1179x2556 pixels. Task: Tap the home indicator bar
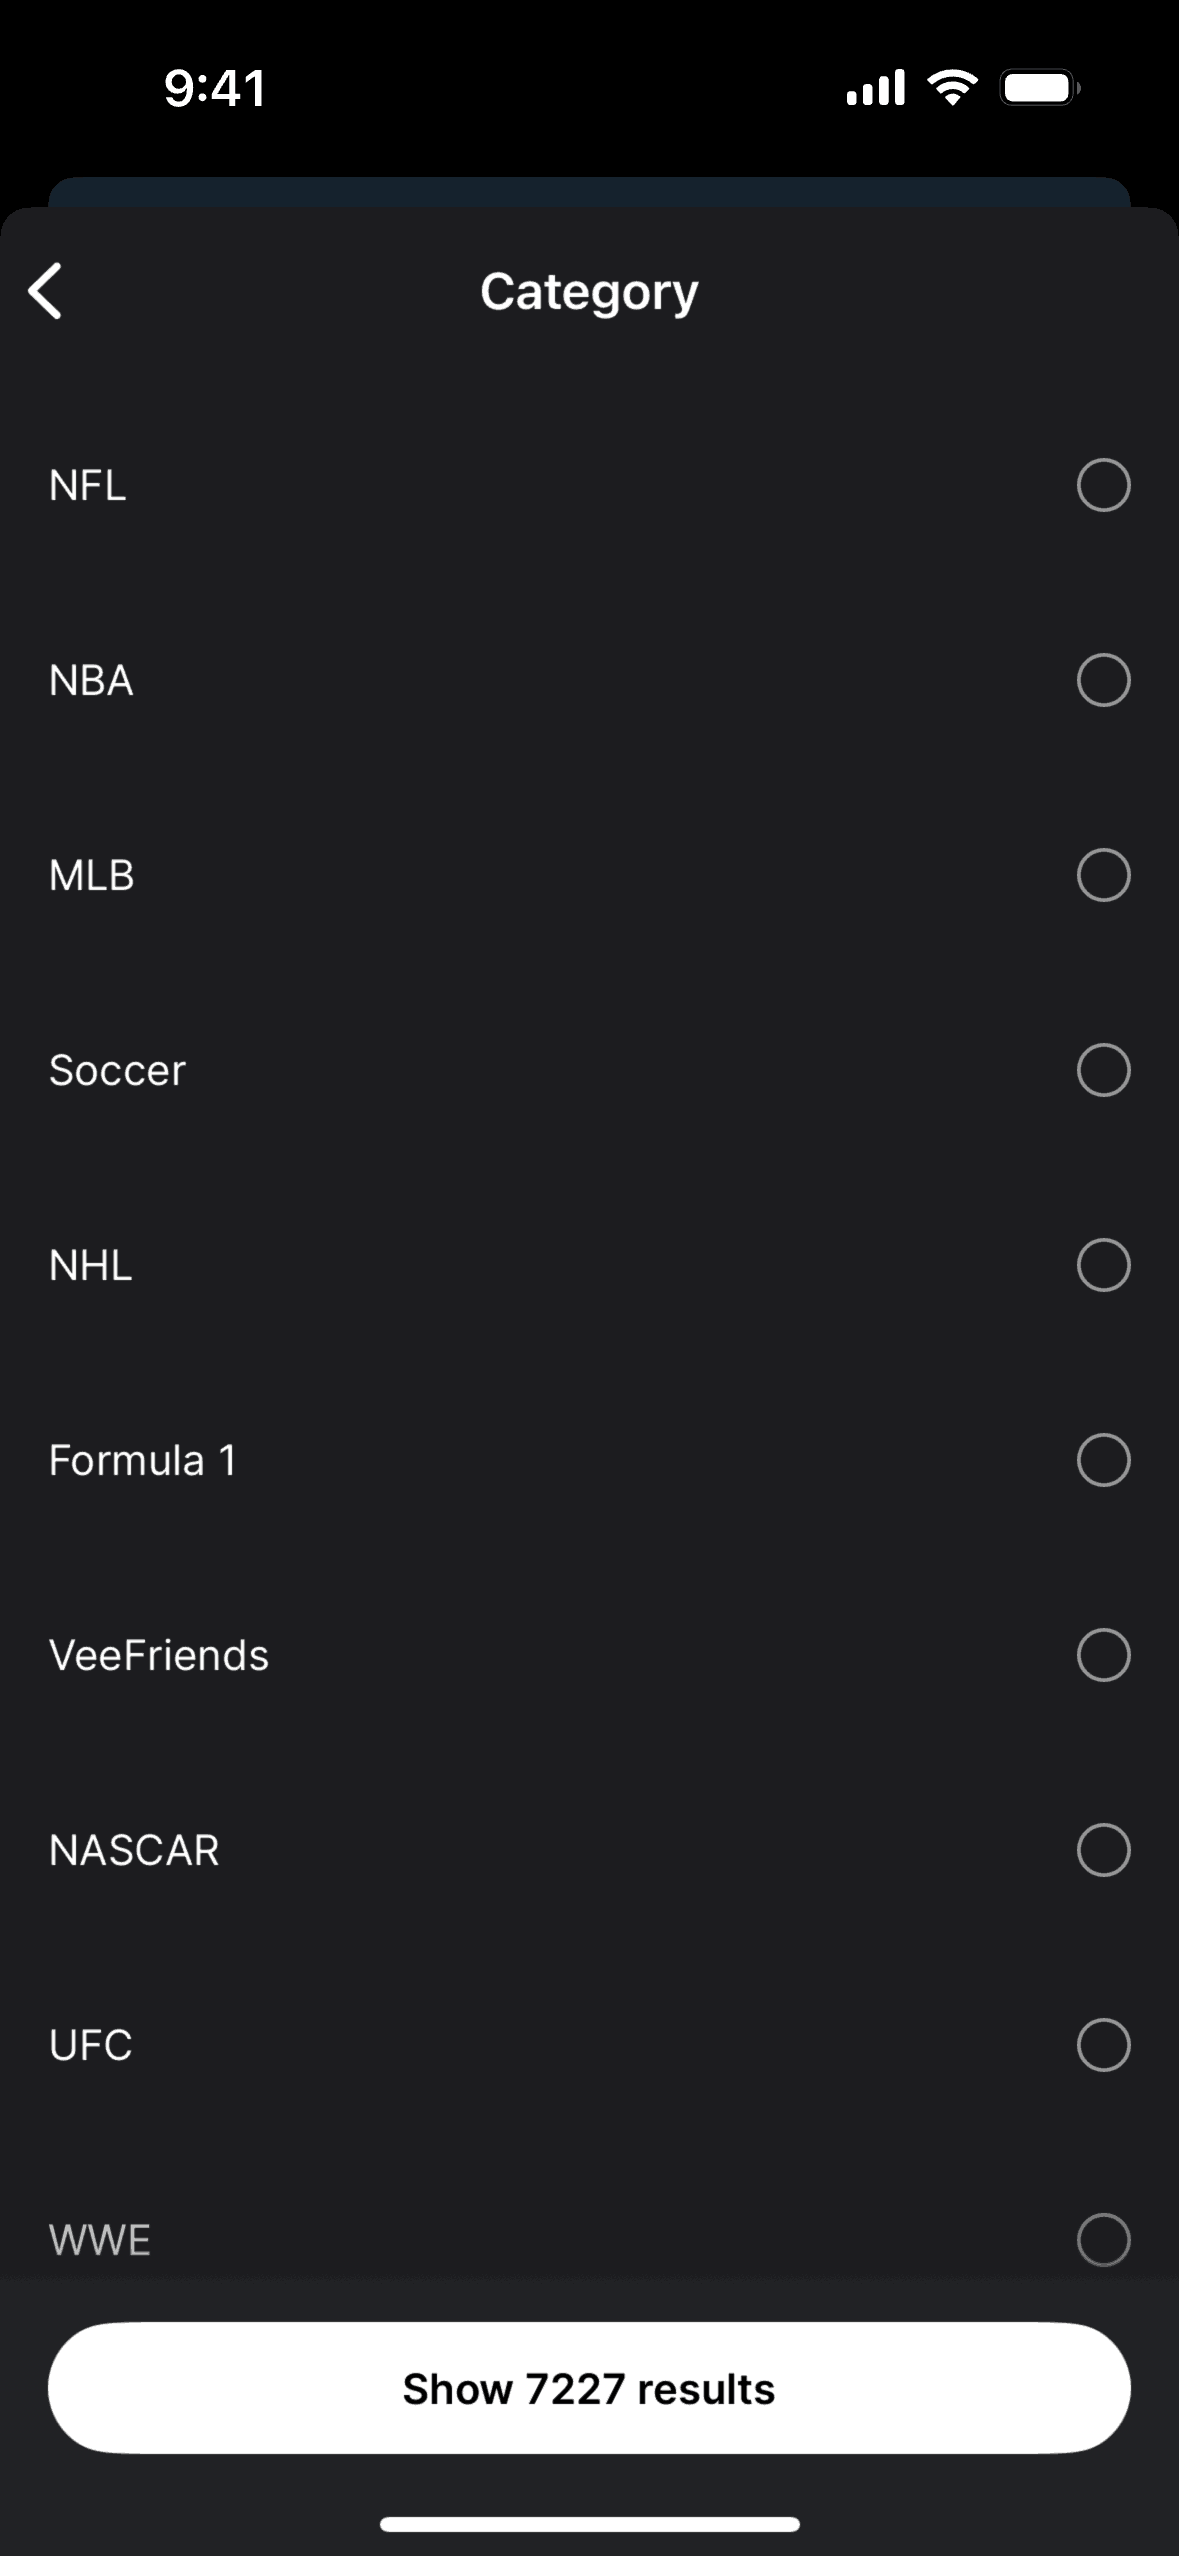tap(589, 2524)
